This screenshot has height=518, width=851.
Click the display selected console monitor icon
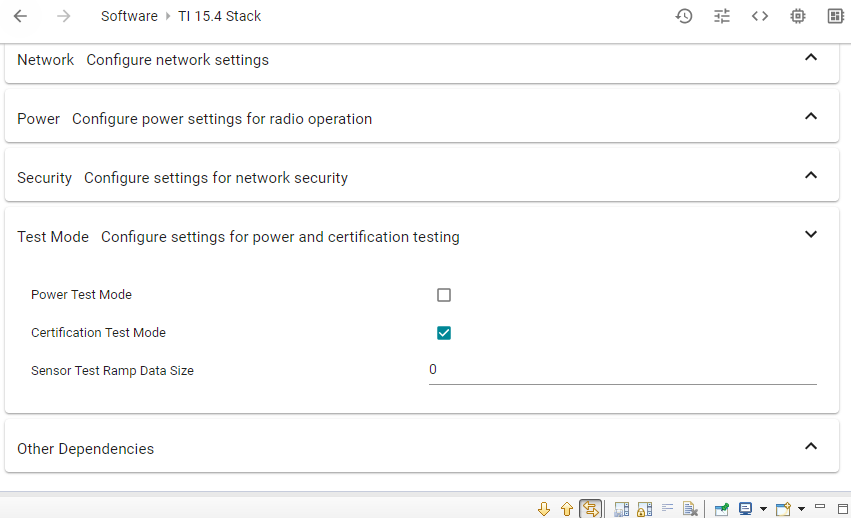[745, 509]
